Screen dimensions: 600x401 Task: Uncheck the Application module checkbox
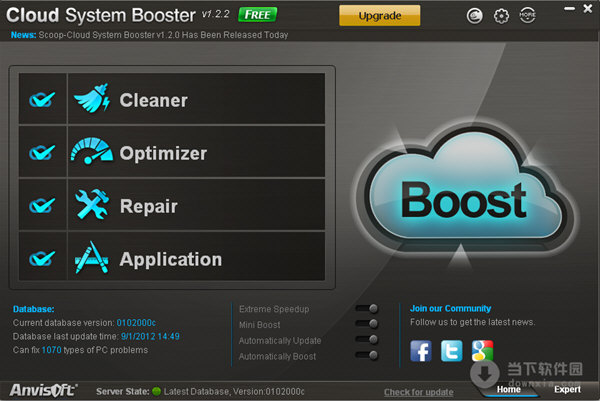pyautogui.click(x=42, y=258)
